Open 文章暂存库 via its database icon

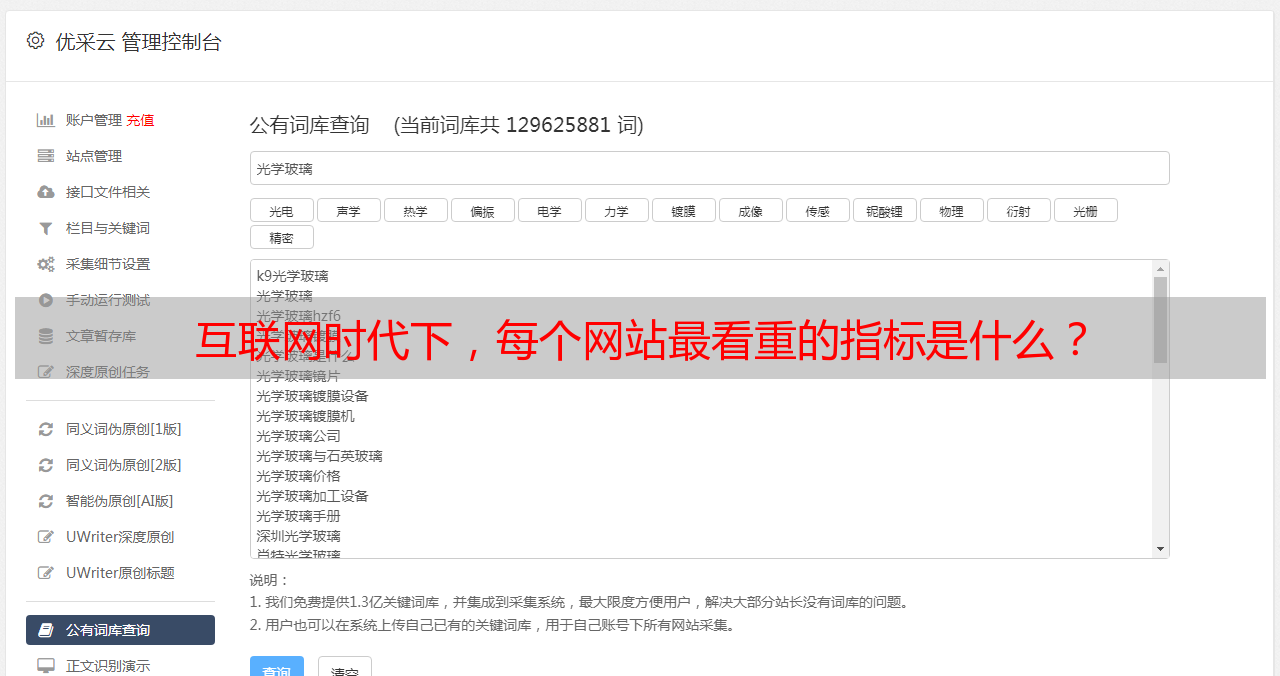click(46, 336)
